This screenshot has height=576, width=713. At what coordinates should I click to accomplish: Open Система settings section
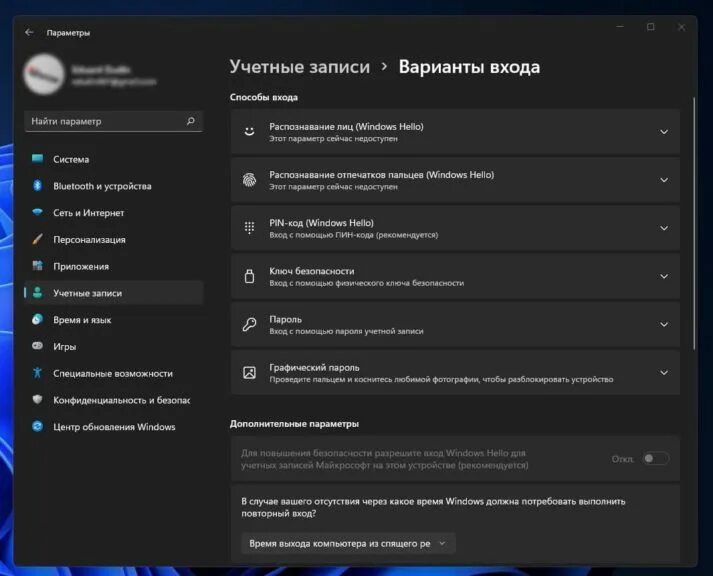[114, 159]
